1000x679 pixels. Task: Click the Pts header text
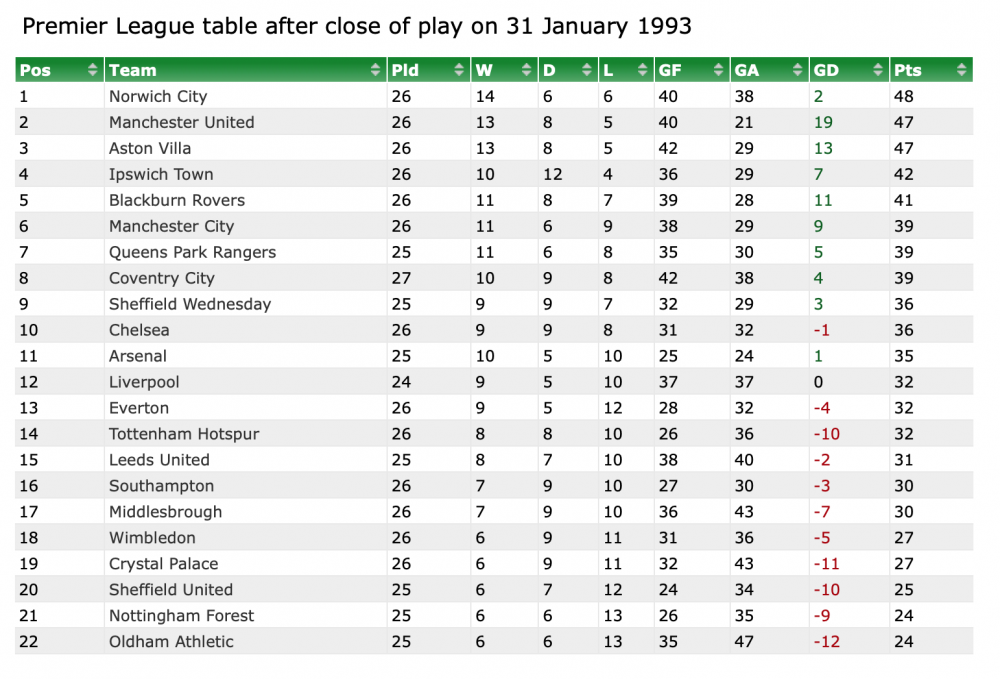[x=907, y=70]
